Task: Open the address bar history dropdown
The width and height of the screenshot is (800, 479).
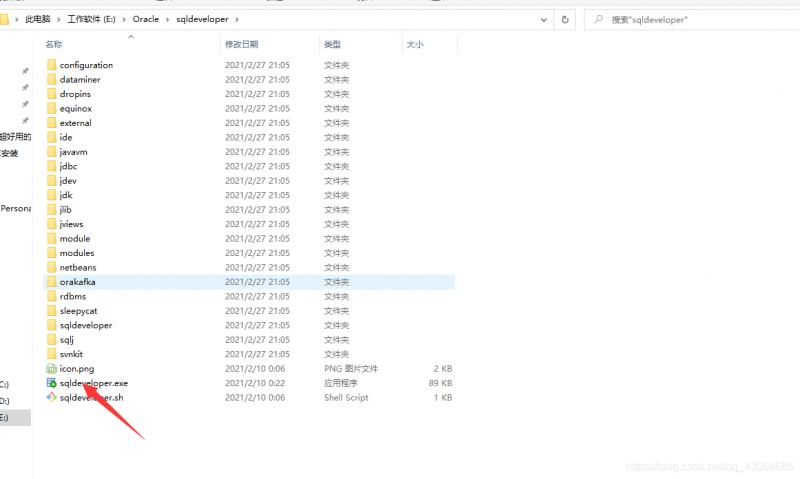Action: click(x=544, y=20)
